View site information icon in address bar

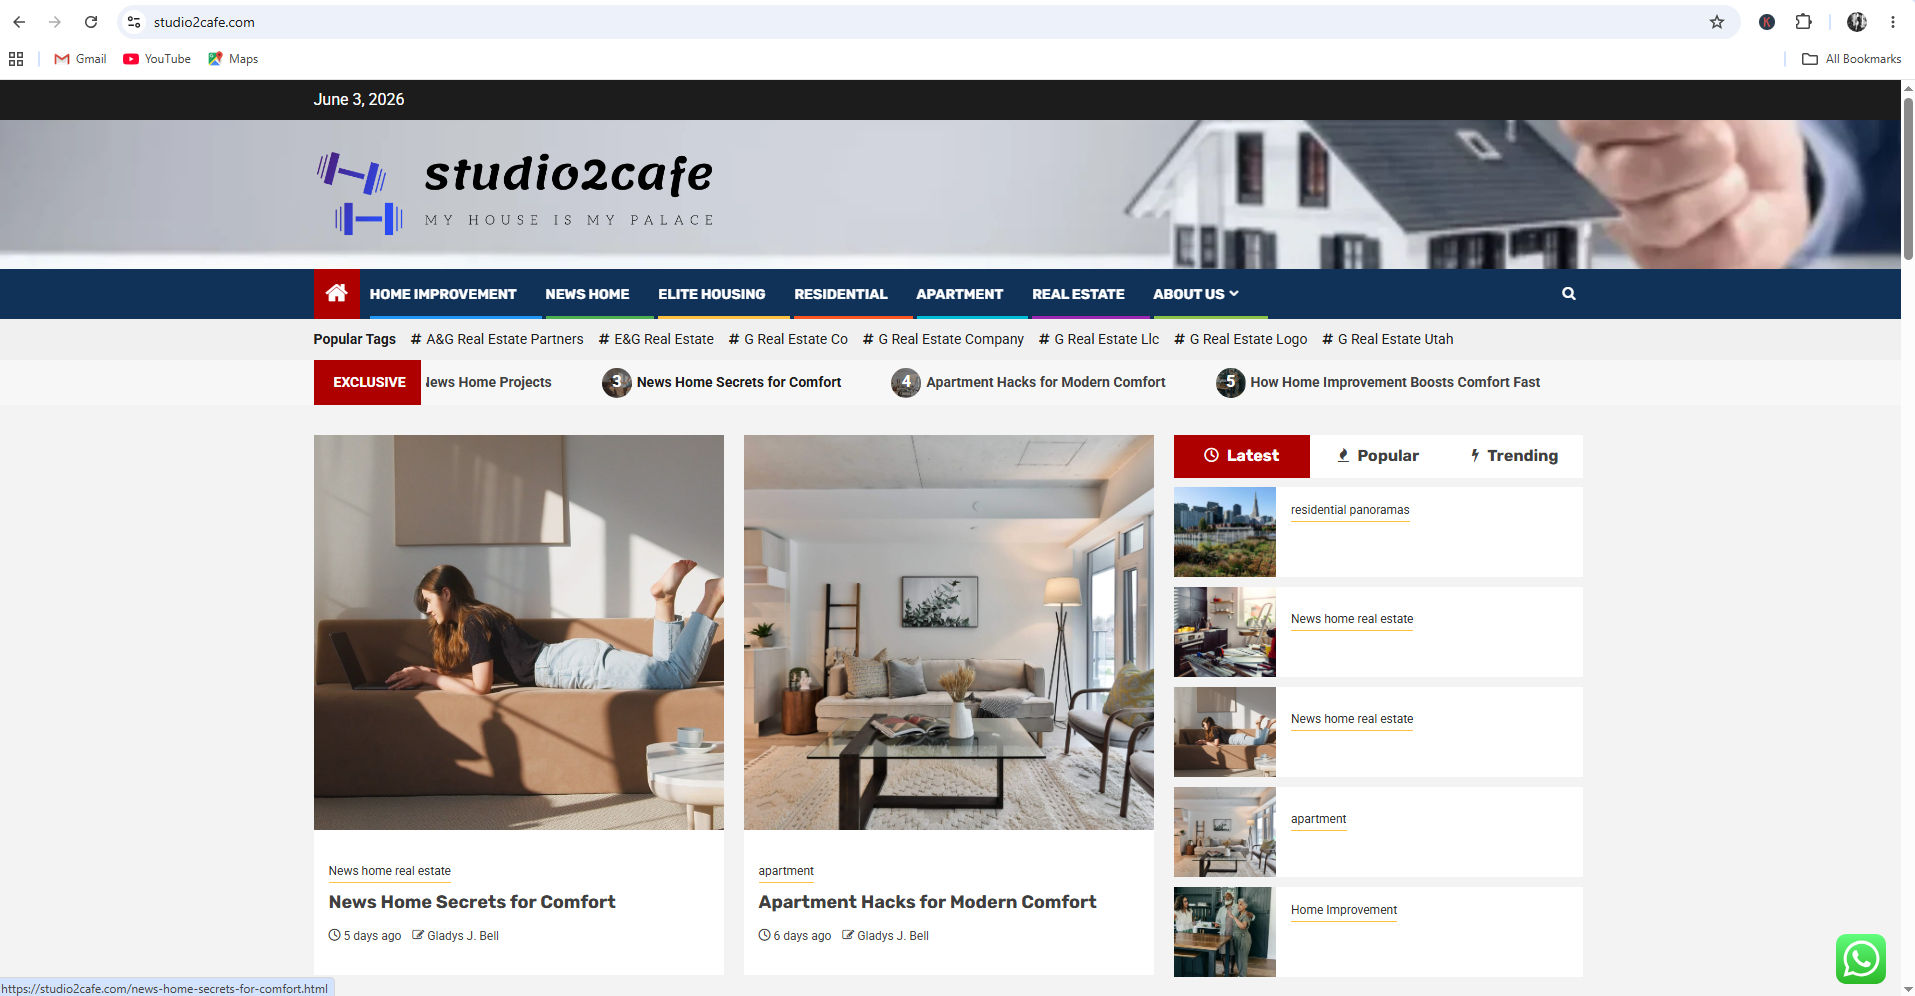pyautogui.click(x=134, y=22)
